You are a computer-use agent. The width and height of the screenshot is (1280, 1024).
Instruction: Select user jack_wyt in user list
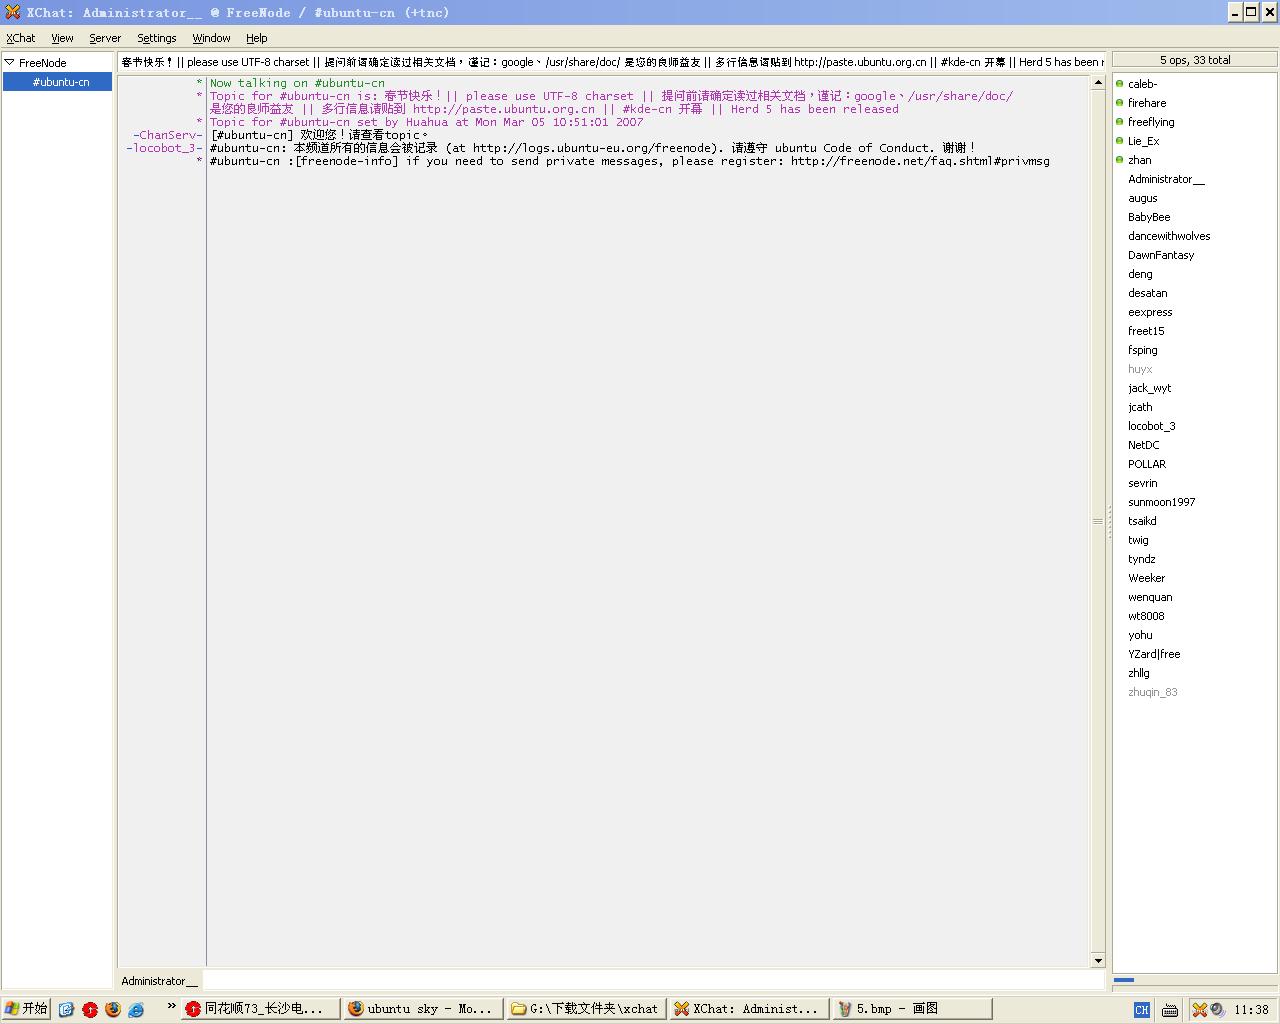1149,388
